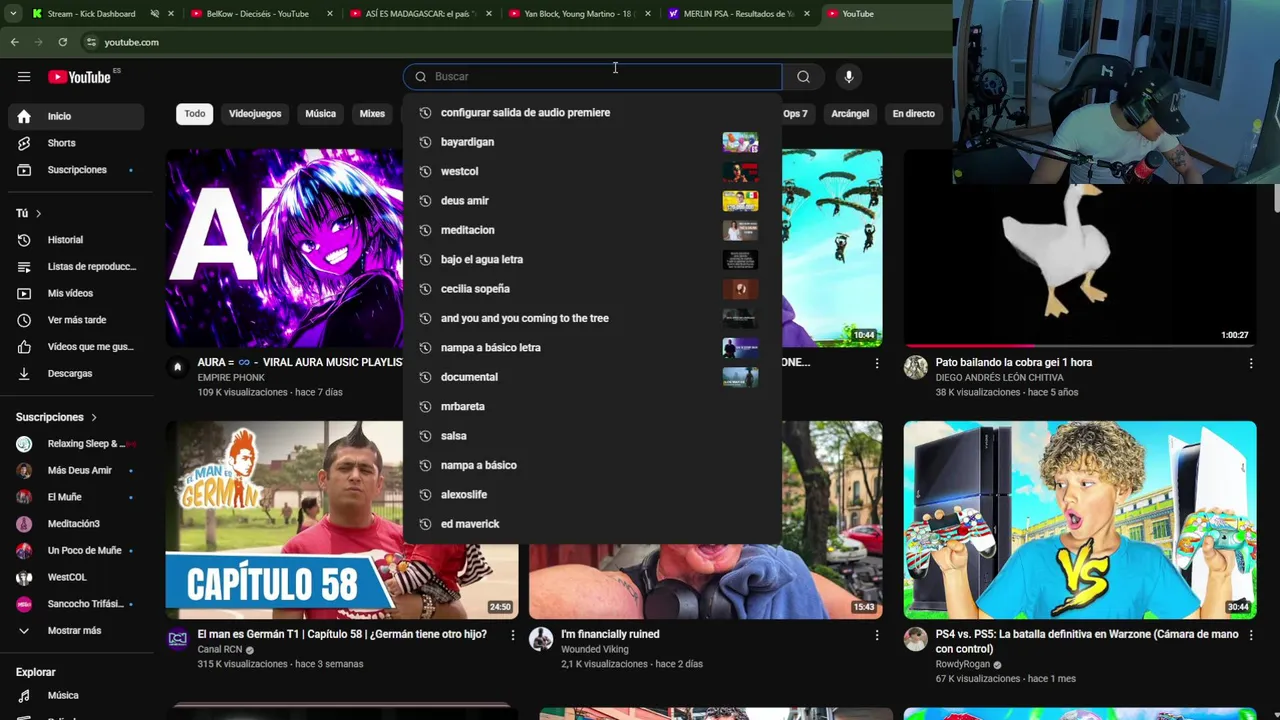
Task: Open Wounded Viking channel avatar
Action: [x=541, y=639]
